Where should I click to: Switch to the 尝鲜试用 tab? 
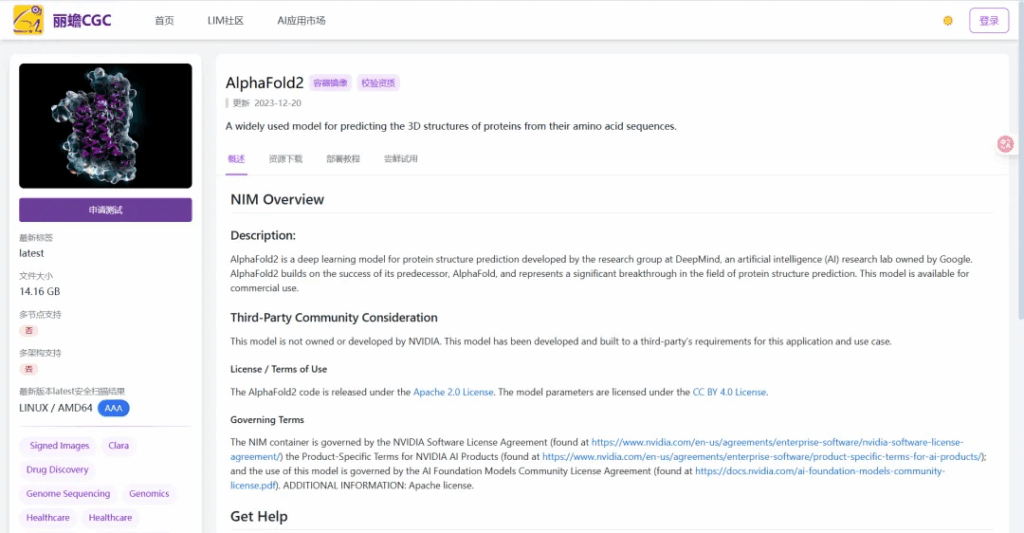click(400, 159)
